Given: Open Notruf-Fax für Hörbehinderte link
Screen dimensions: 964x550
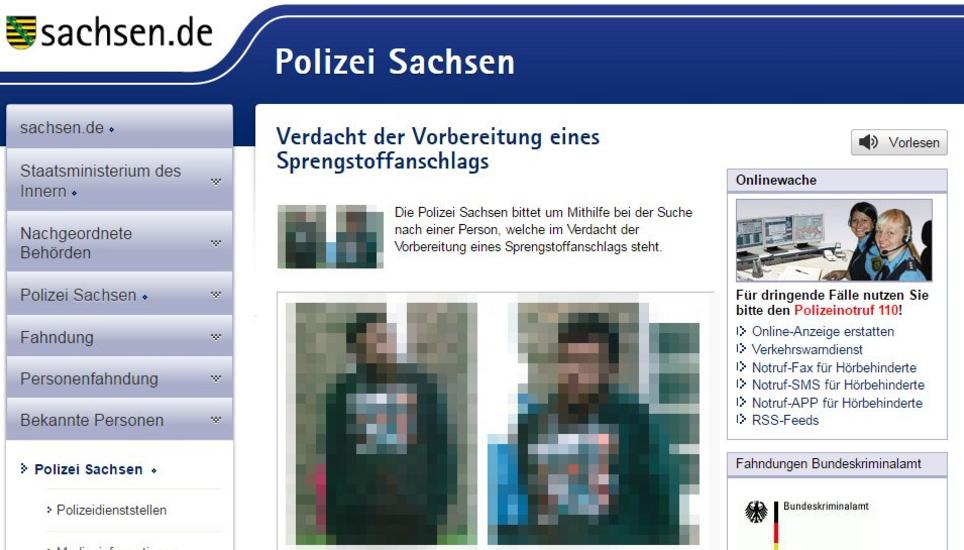Looking at the screenshot, I should [834, 367].
